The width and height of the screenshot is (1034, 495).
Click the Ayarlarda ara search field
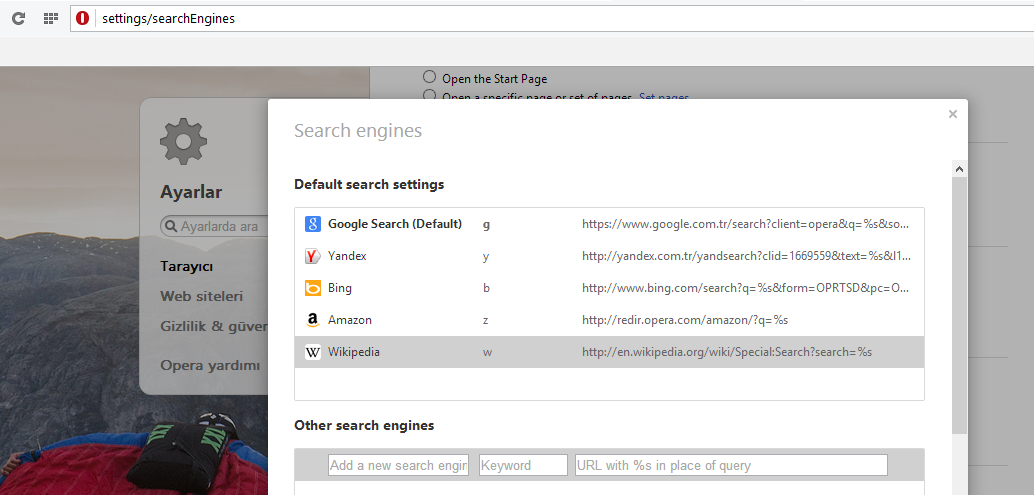(214, 226)
